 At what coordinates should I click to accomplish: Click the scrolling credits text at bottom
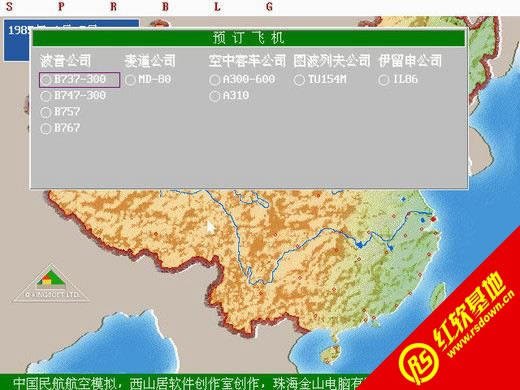[x=190, y=383]
